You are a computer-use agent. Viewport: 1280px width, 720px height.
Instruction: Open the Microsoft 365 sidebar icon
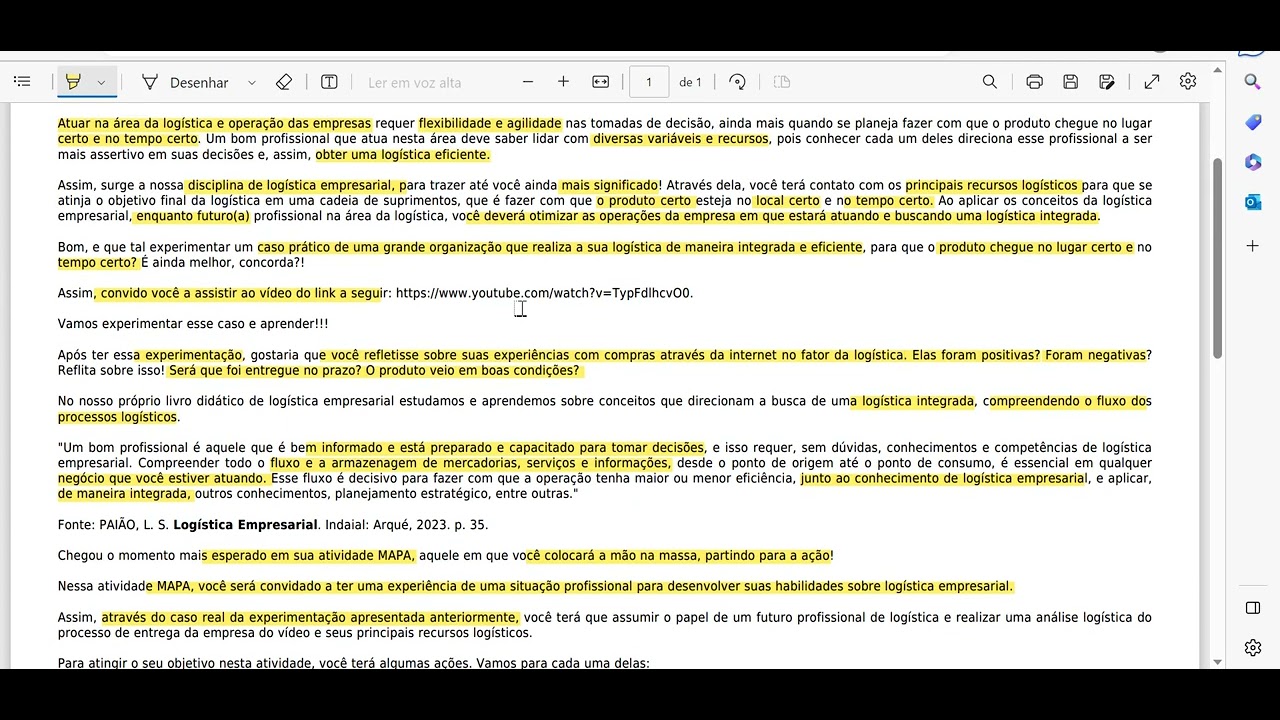1253,162
